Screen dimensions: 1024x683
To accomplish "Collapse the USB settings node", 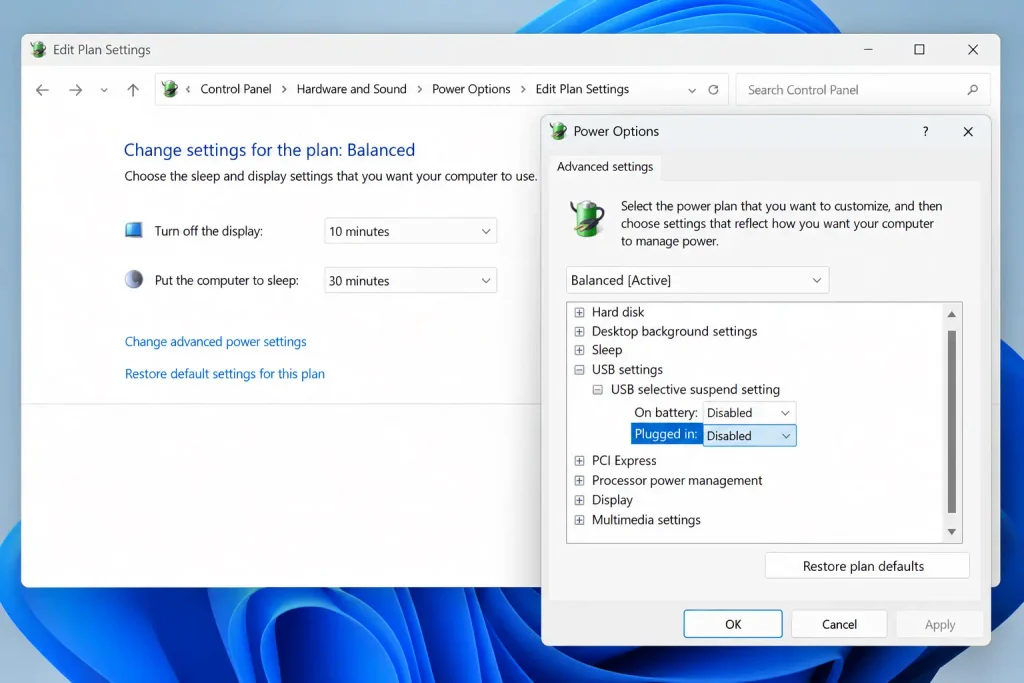I will (x=579, y=370).
